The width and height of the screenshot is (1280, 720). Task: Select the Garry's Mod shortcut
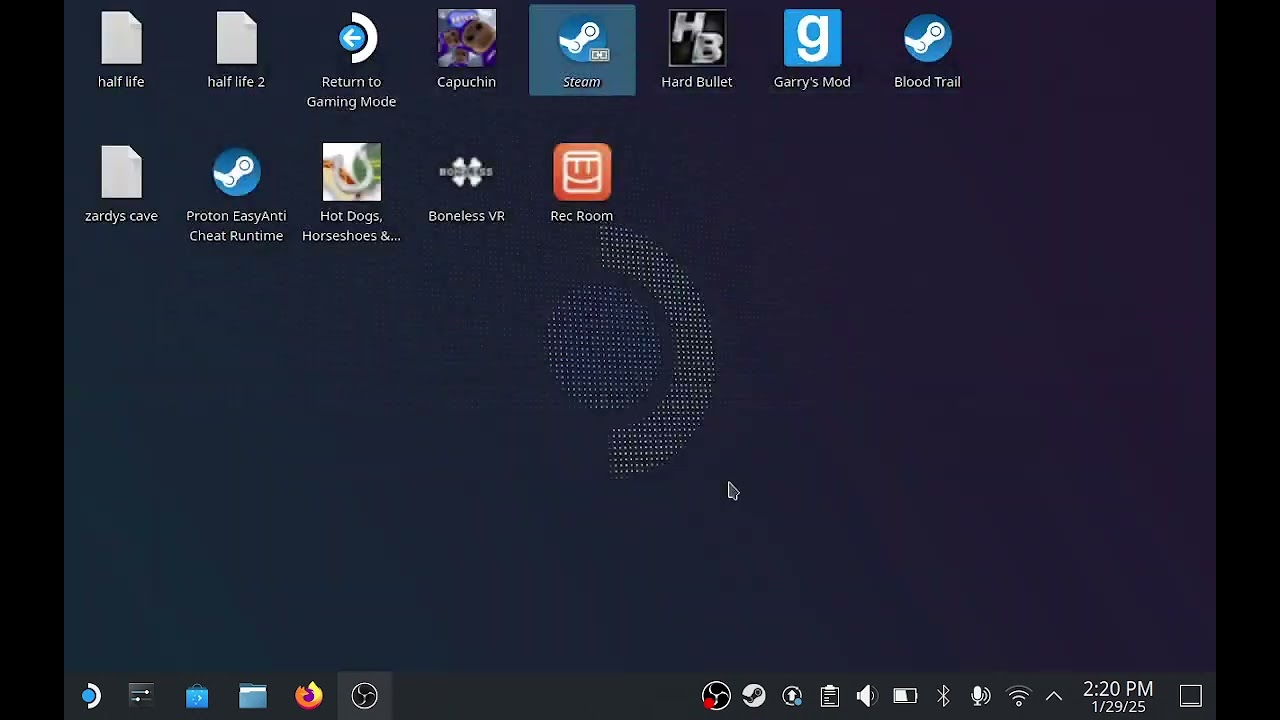point(812,50)
